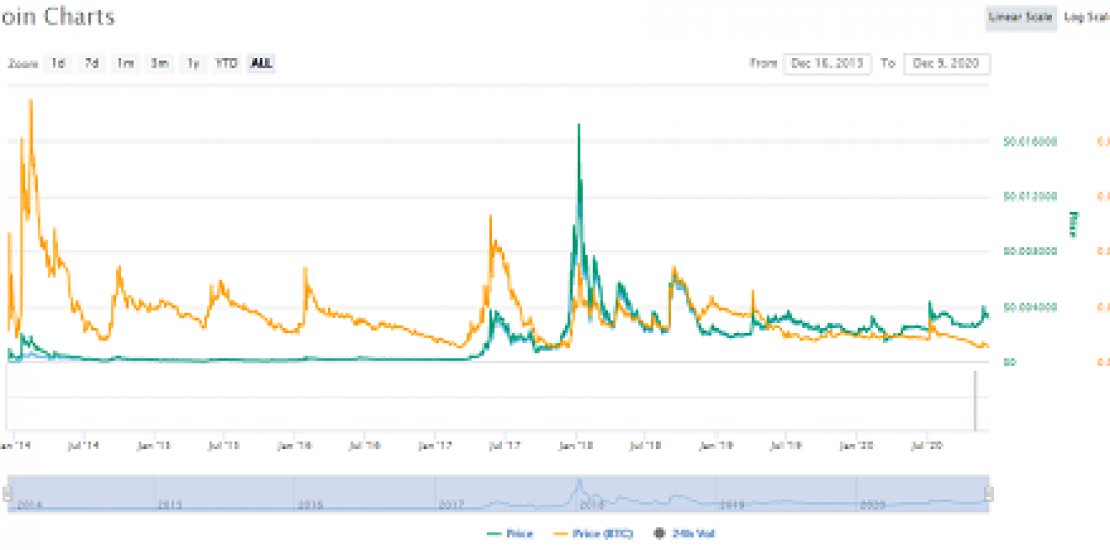Click the navigator's right range handle
The image size is (1110, 550).
[x=988, y=493]
